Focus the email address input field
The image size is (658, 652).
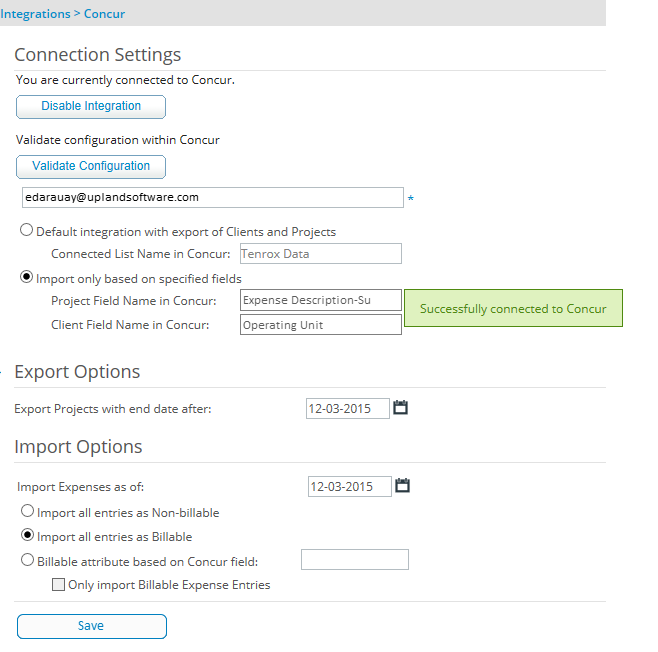[x=213, y=197]
